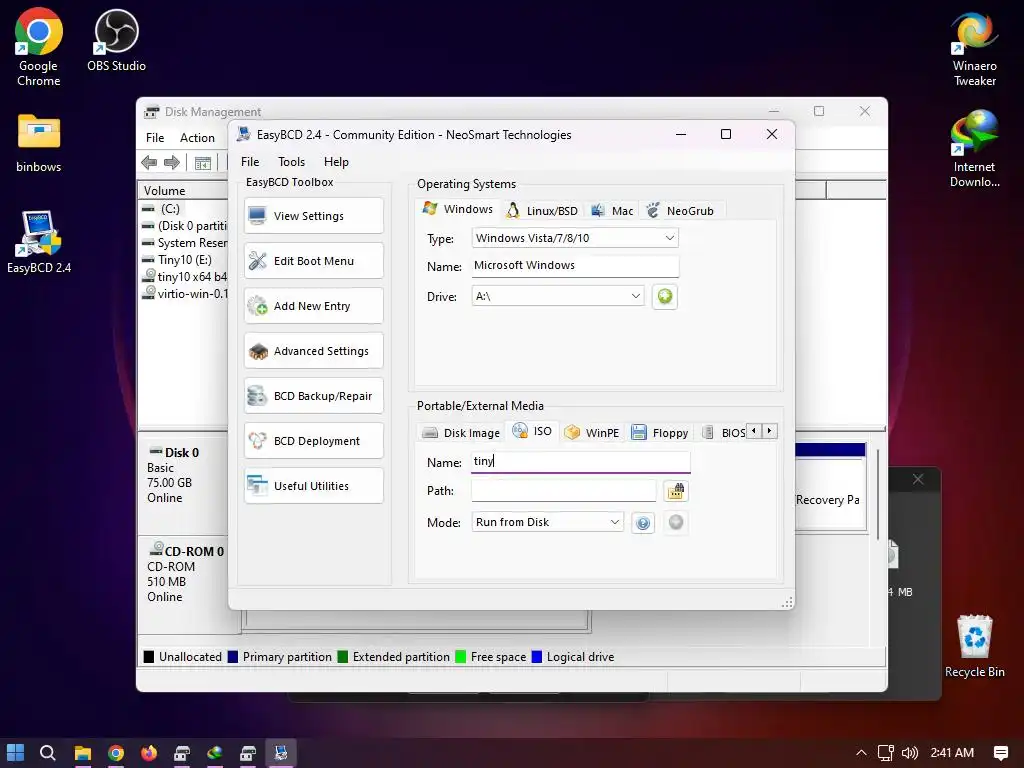Click console tree icon in Disk Management toolbar

pyautogui.click(x=203, y=163)
